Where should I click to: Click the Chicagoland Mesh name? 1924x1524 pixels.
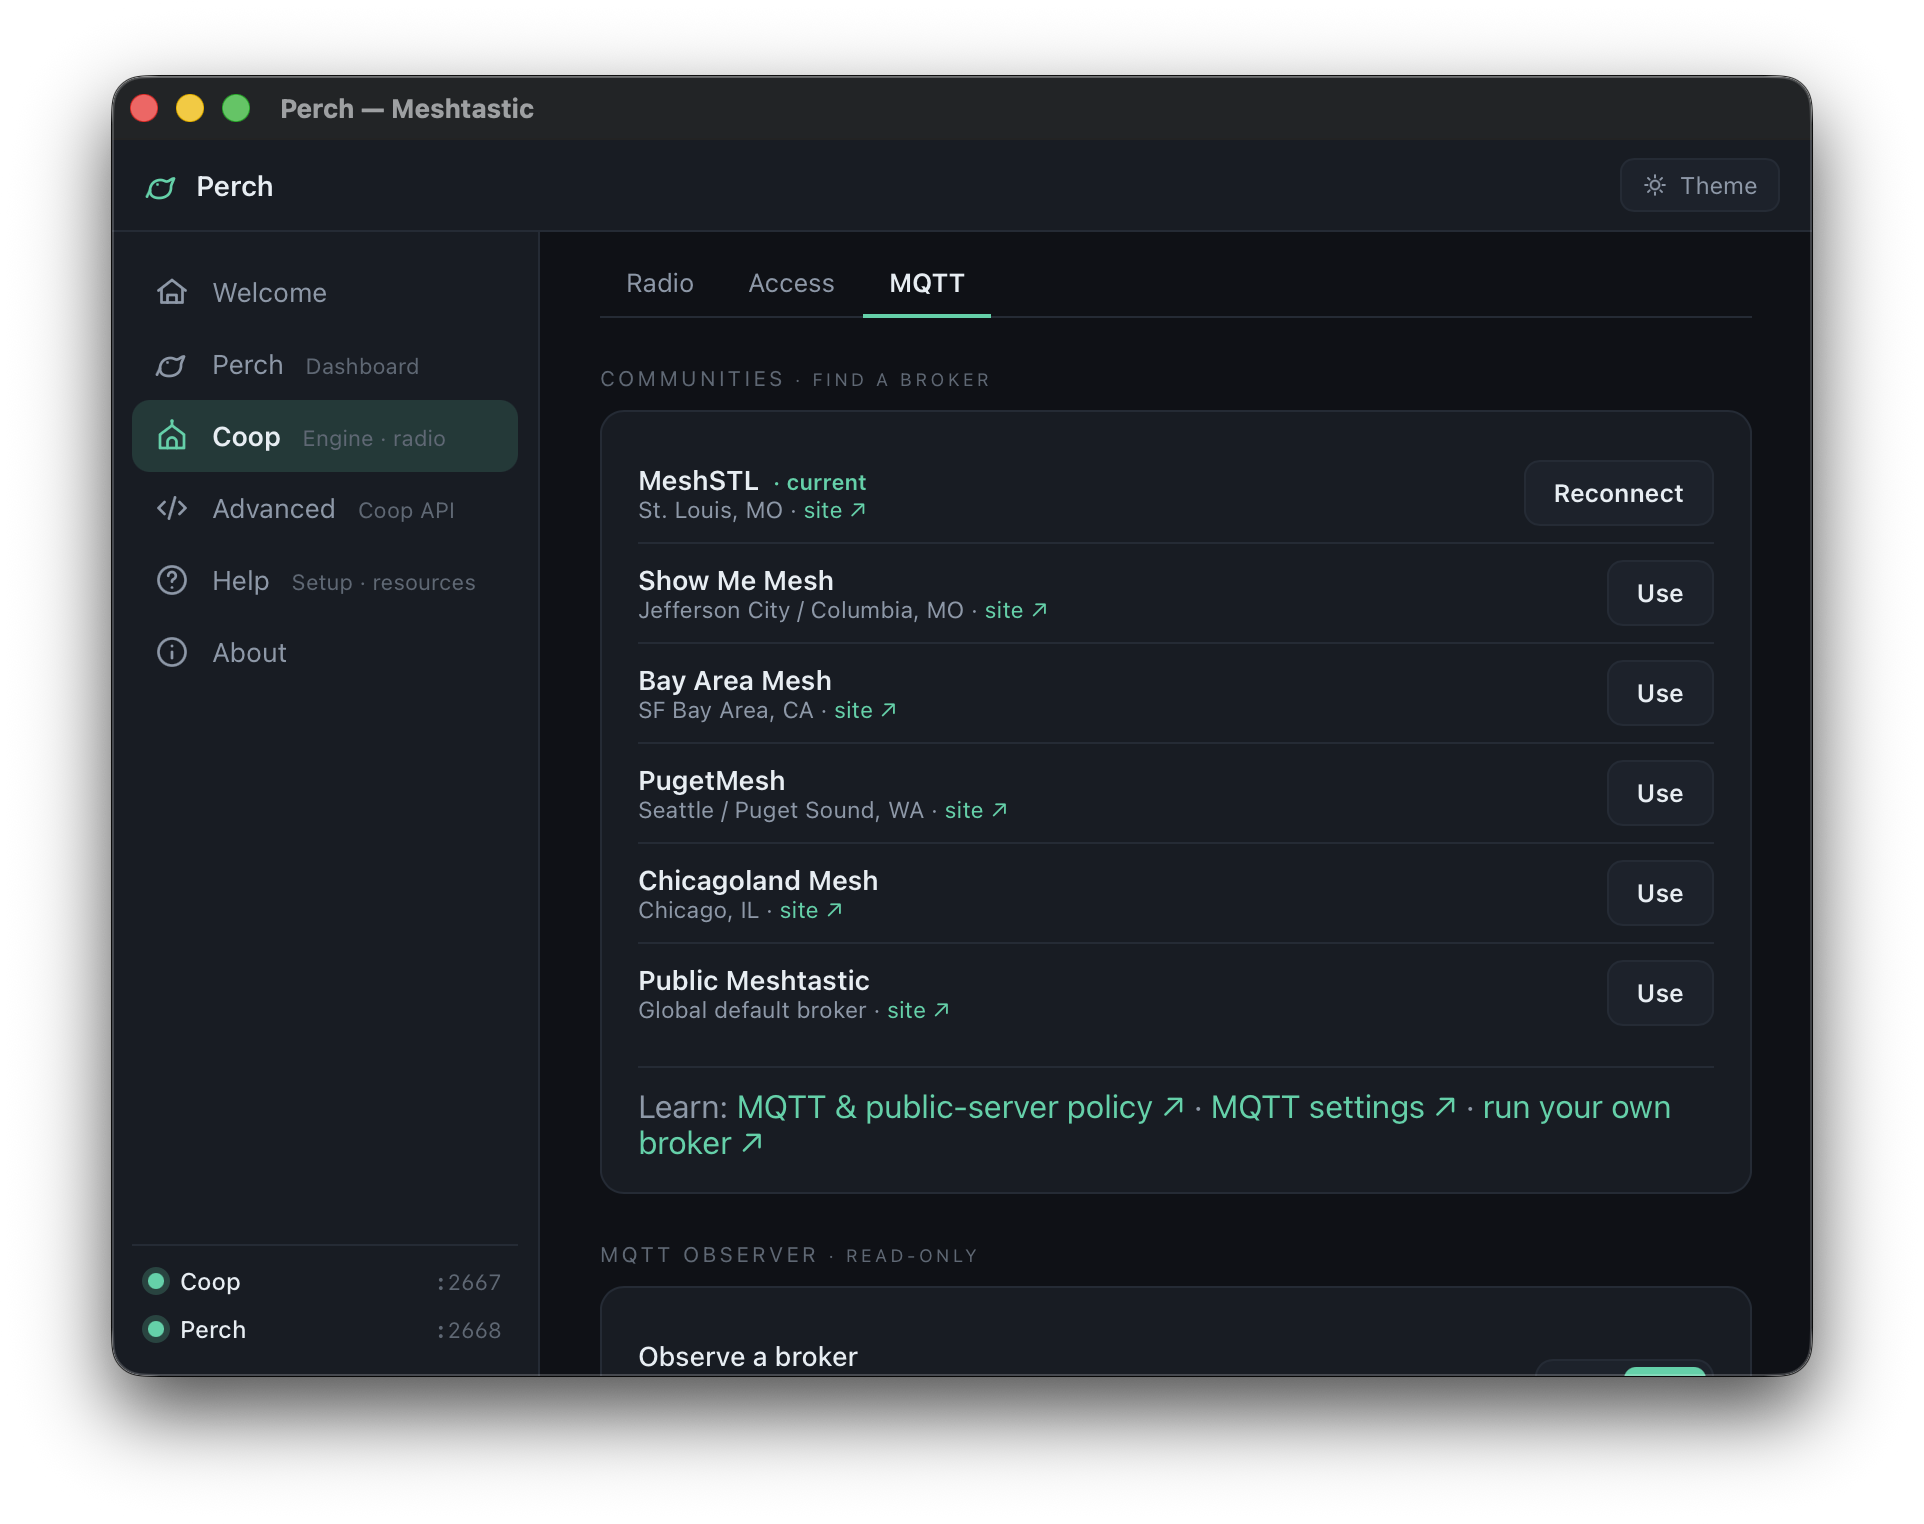coord(758,881)
